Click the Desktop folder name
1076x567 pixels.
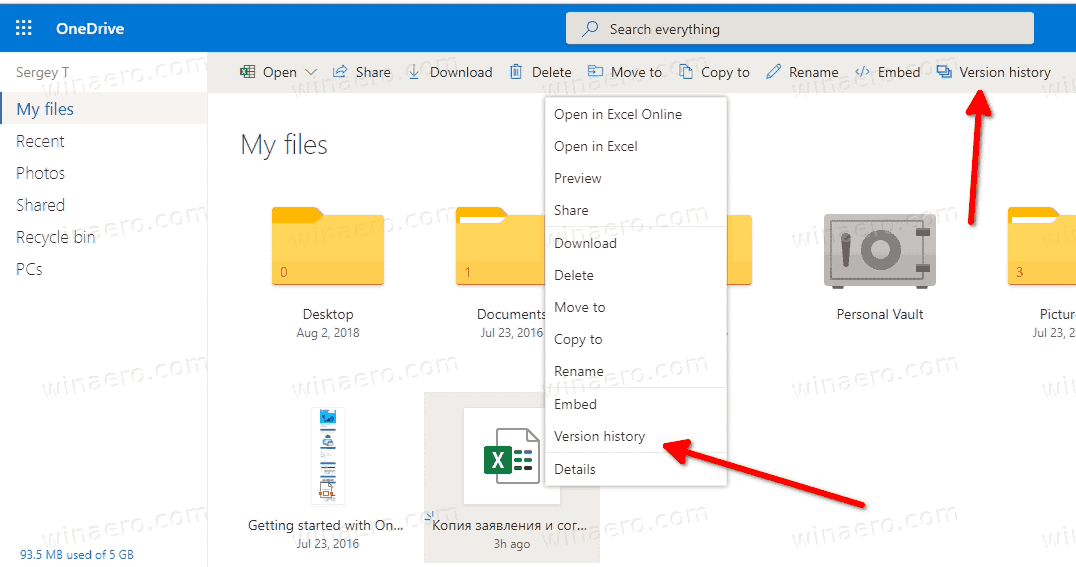click(x=328, y=314)
